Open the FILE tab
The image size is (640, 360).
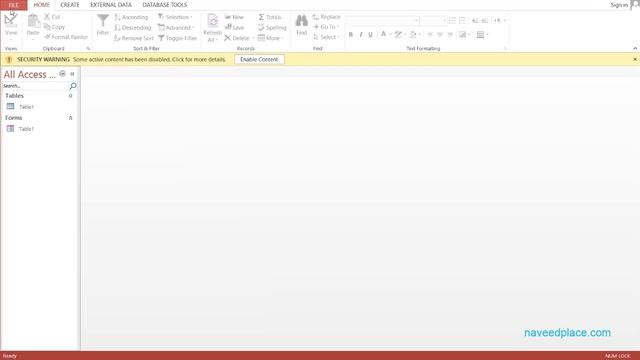click(13, 5)
